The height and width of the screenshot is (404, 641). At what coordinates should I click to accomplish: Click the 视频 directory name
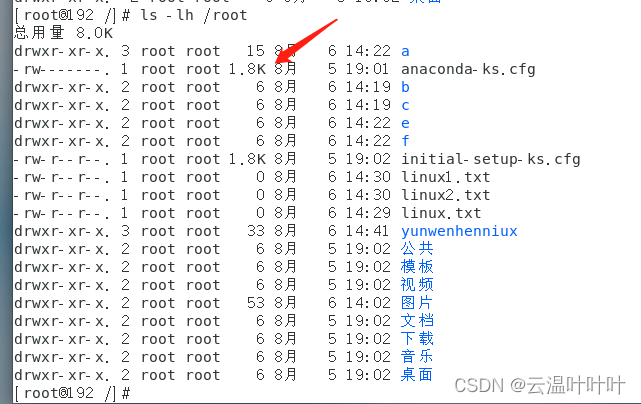pyautogui.click(x=417, y=285)
